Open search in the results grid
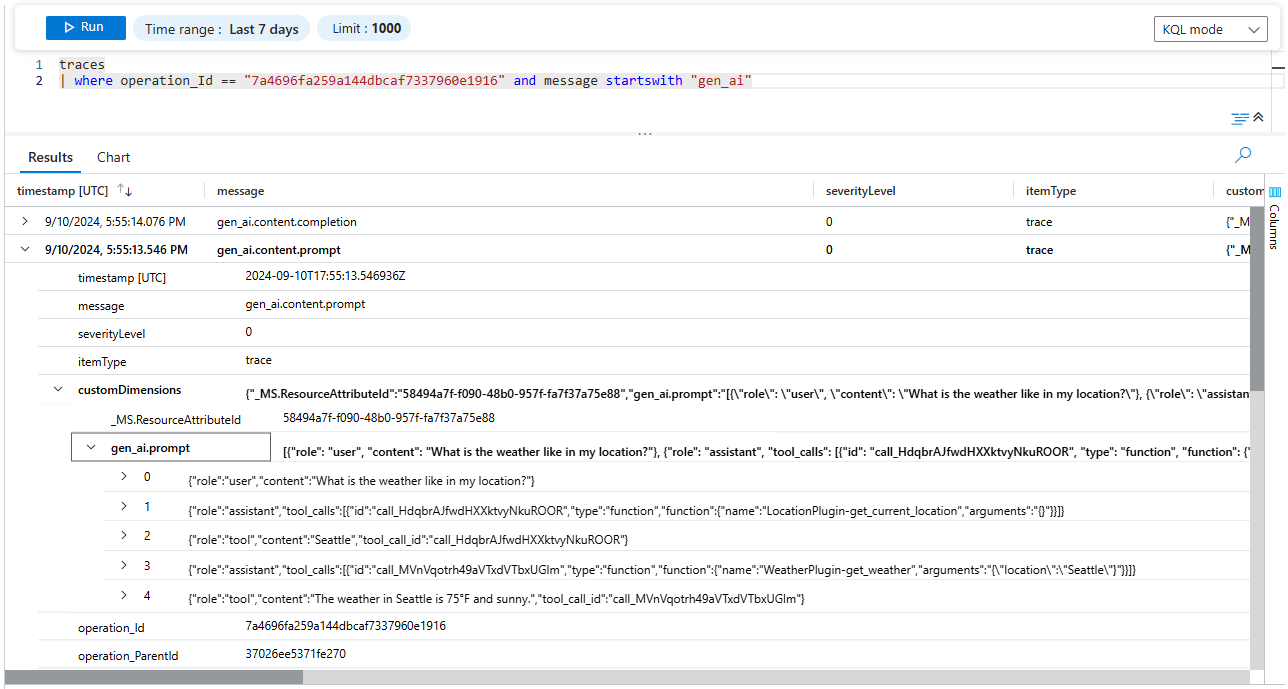The height and width of the screenshot is (689, 1288). point(1242,155)
